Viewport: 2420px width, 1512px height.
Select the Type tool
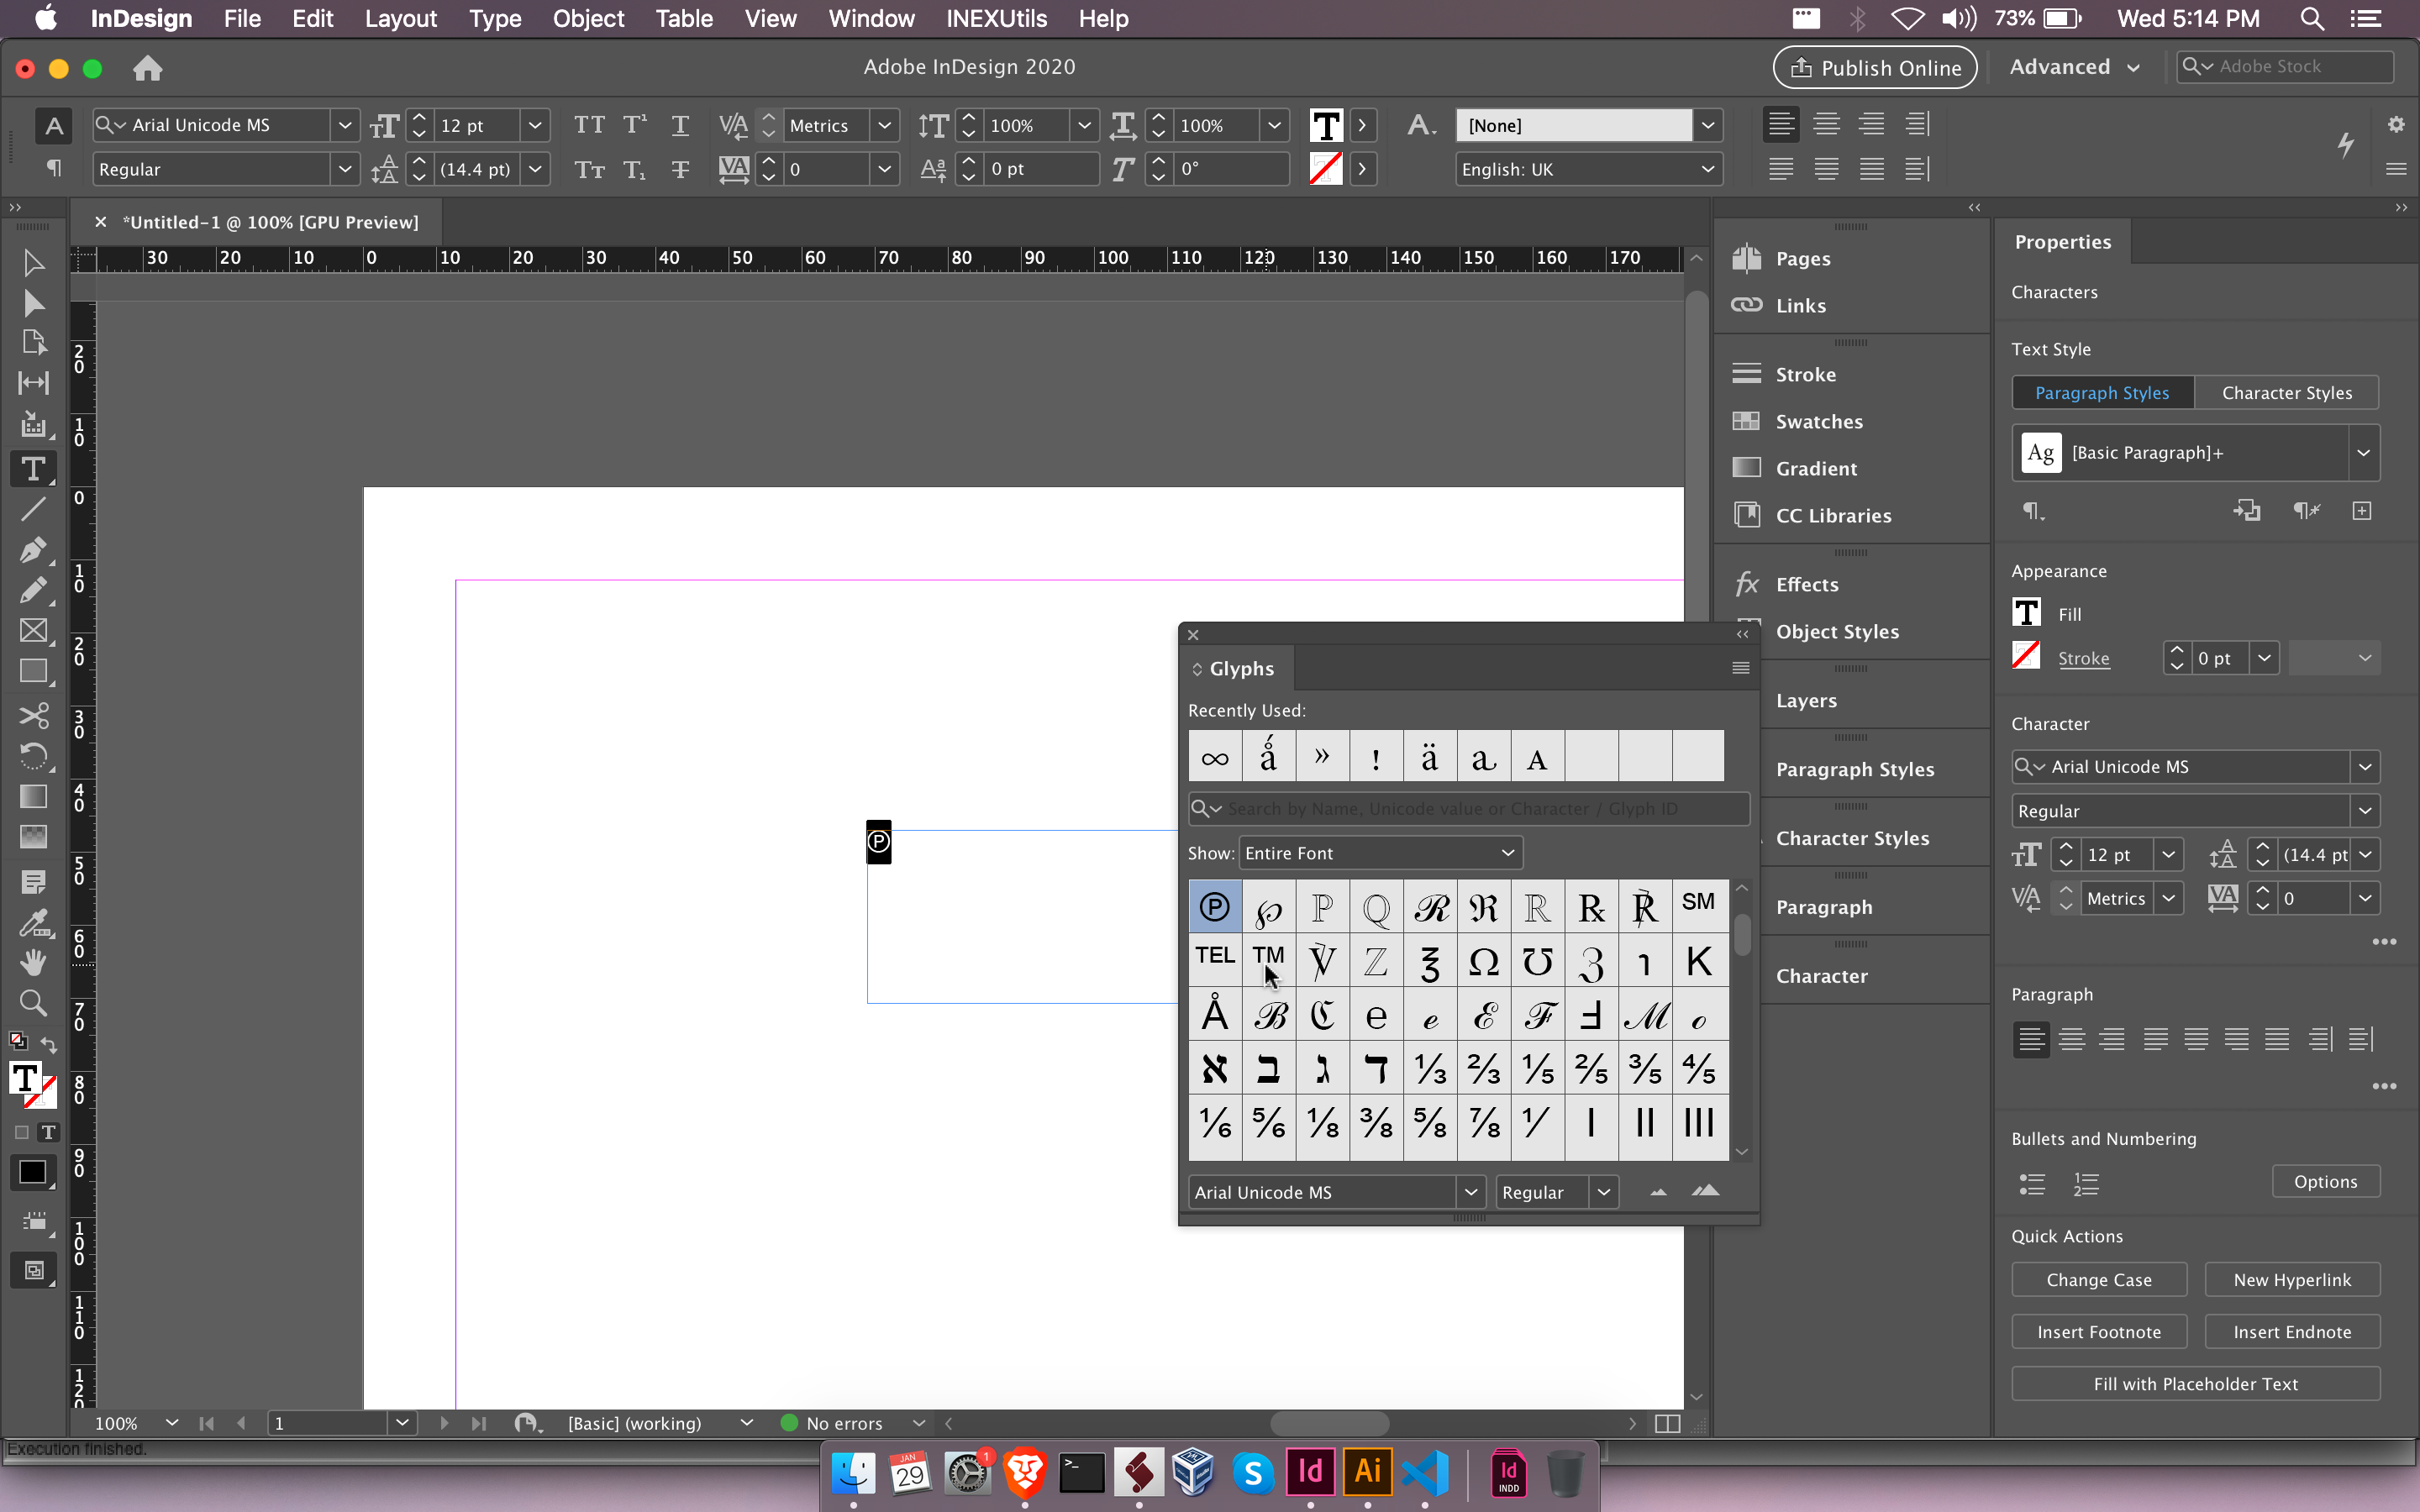click(33, 469)
